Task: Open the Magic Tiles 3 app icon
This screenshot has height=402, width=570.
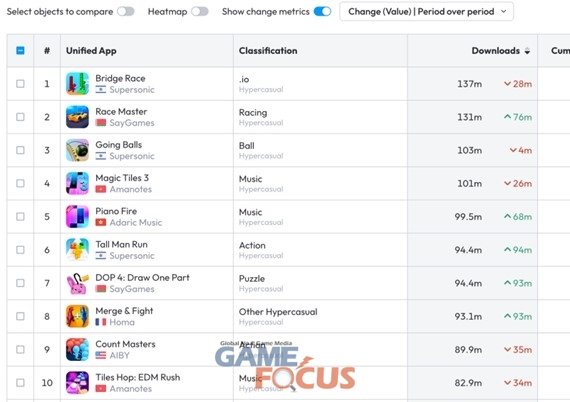Action: pos(77,183)
